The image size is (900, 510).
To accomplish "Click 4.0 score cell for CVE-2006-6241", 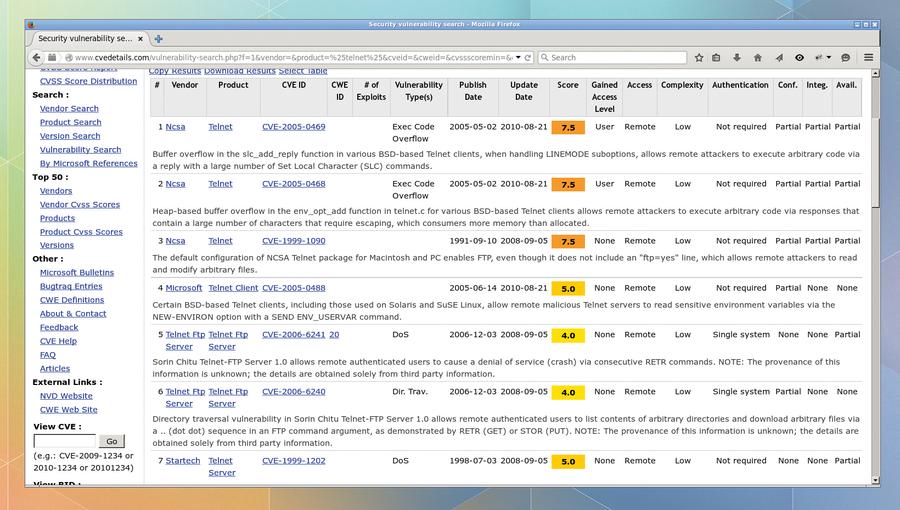I will click(x=568, y=336).
